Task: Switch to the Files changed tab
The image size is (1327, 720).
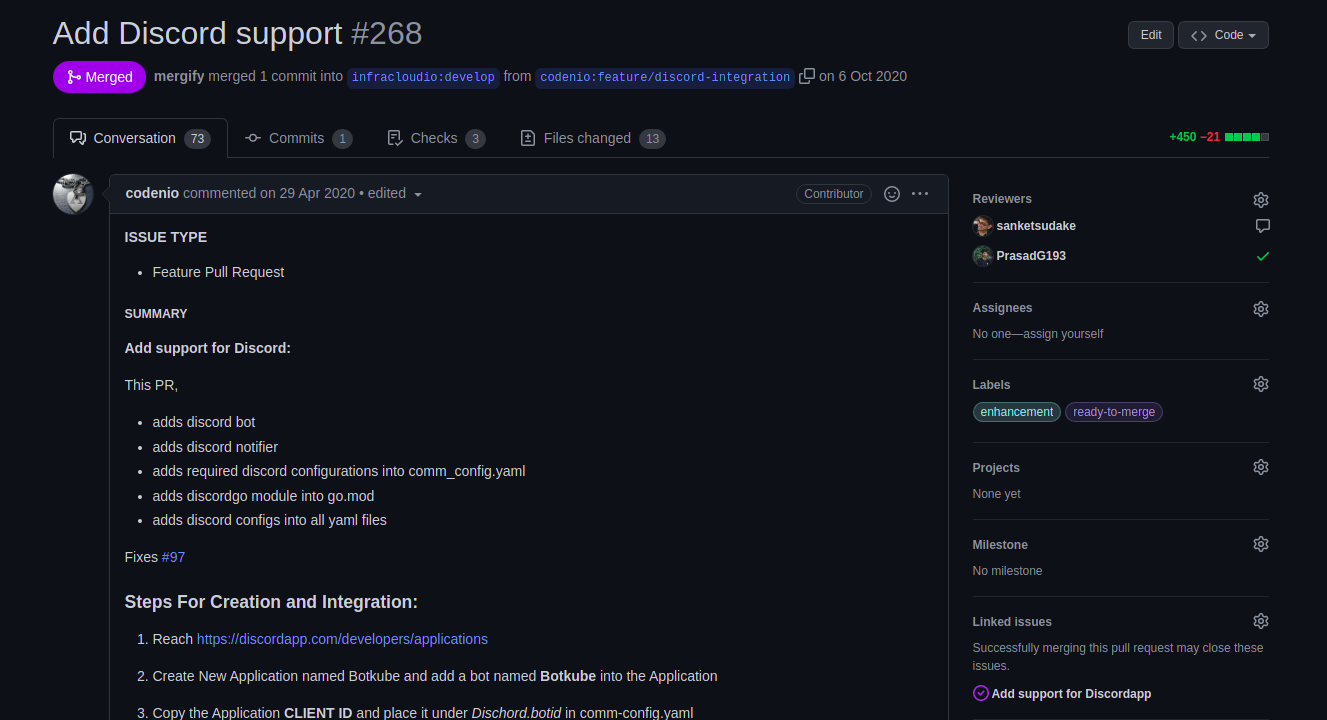Action: (592, 138)
